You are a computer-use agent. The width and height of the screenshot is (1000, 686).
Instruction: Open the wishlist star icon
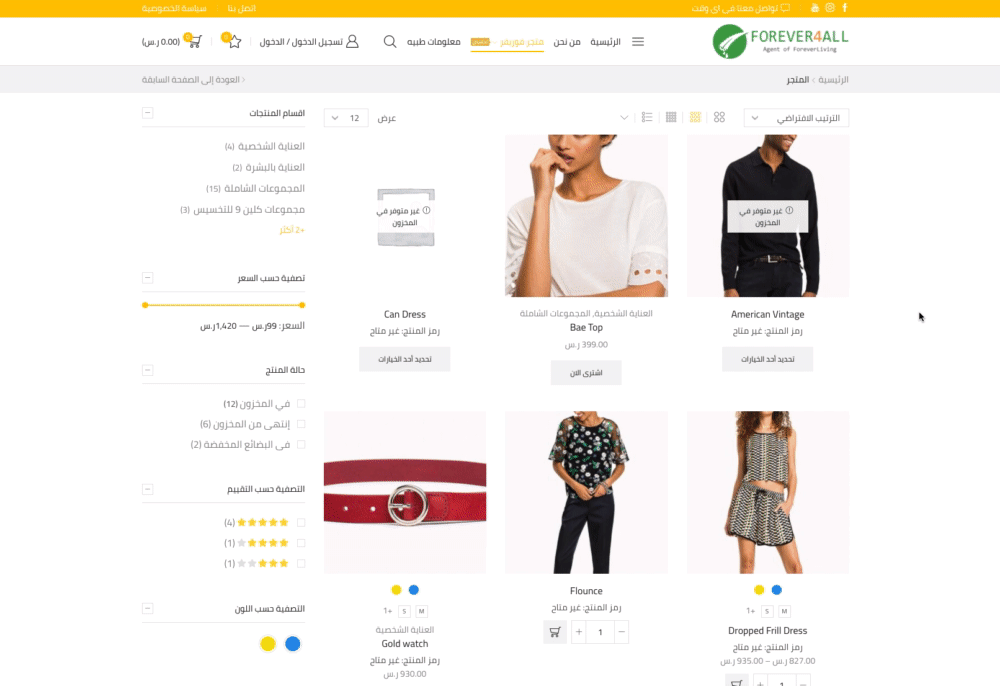coord(234,41)
